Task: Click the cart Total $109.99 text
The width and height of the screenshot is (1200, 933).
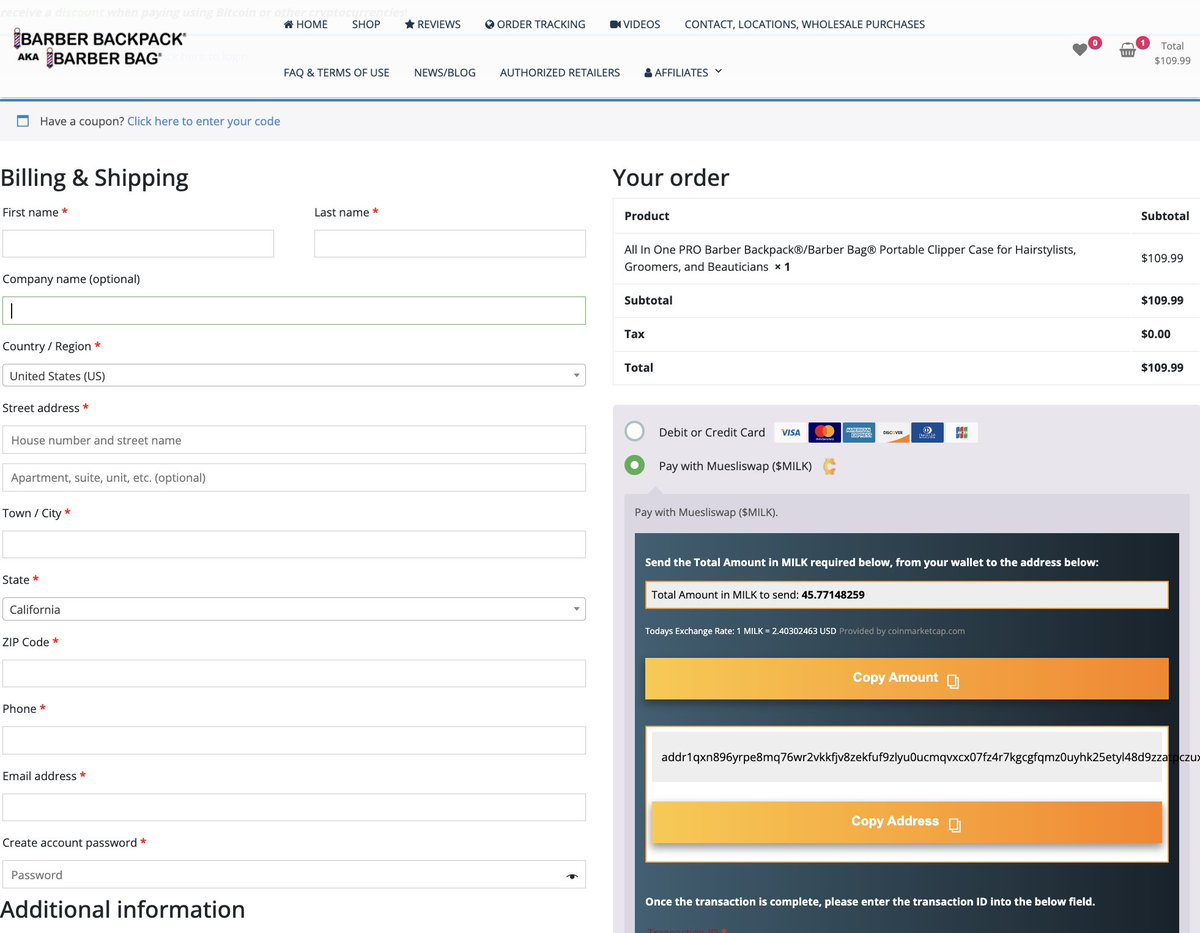Action: 1172,53
